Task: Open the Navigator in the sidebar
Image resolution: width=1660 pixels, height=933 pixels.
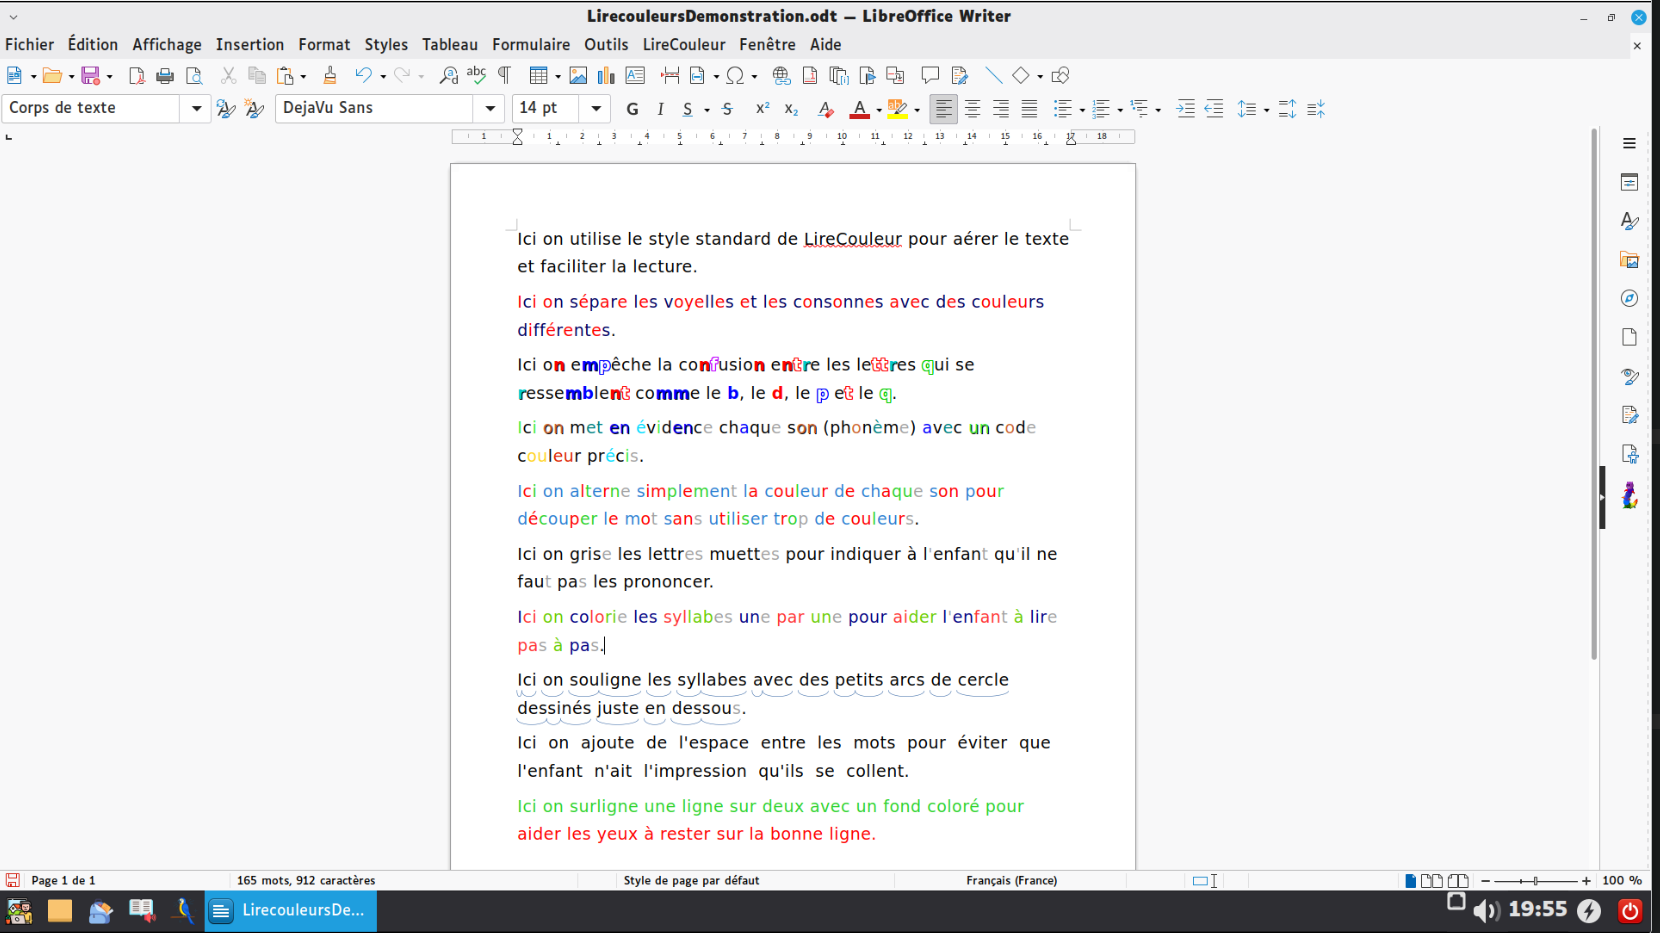Action: [x=1630, y=297]
